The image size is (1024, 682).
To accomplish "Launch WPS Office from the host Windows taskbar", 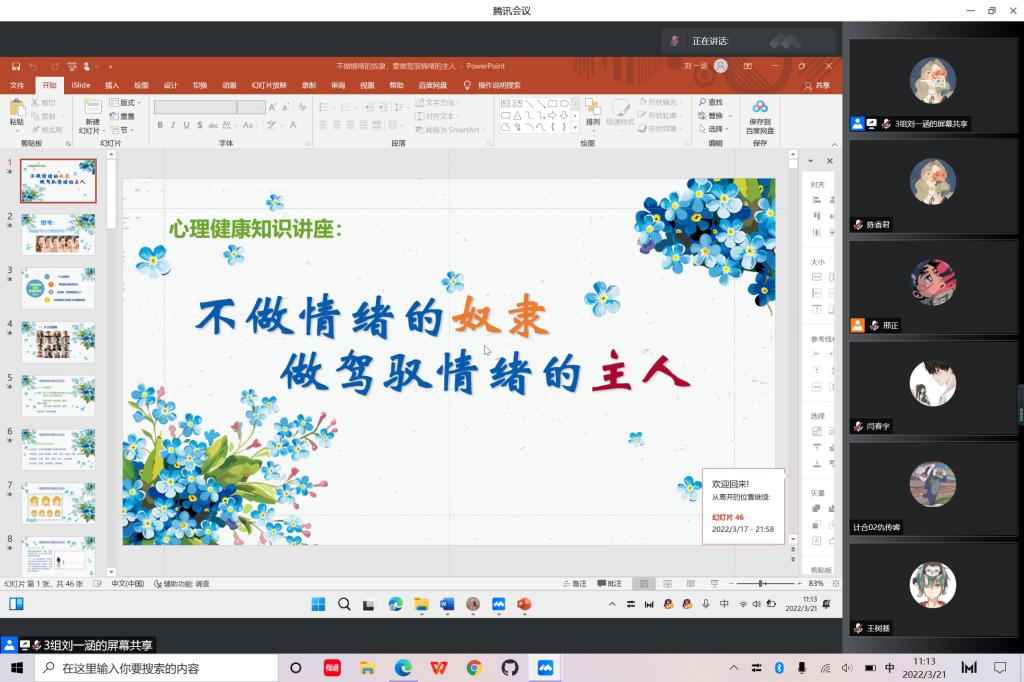I will (439, 668).
